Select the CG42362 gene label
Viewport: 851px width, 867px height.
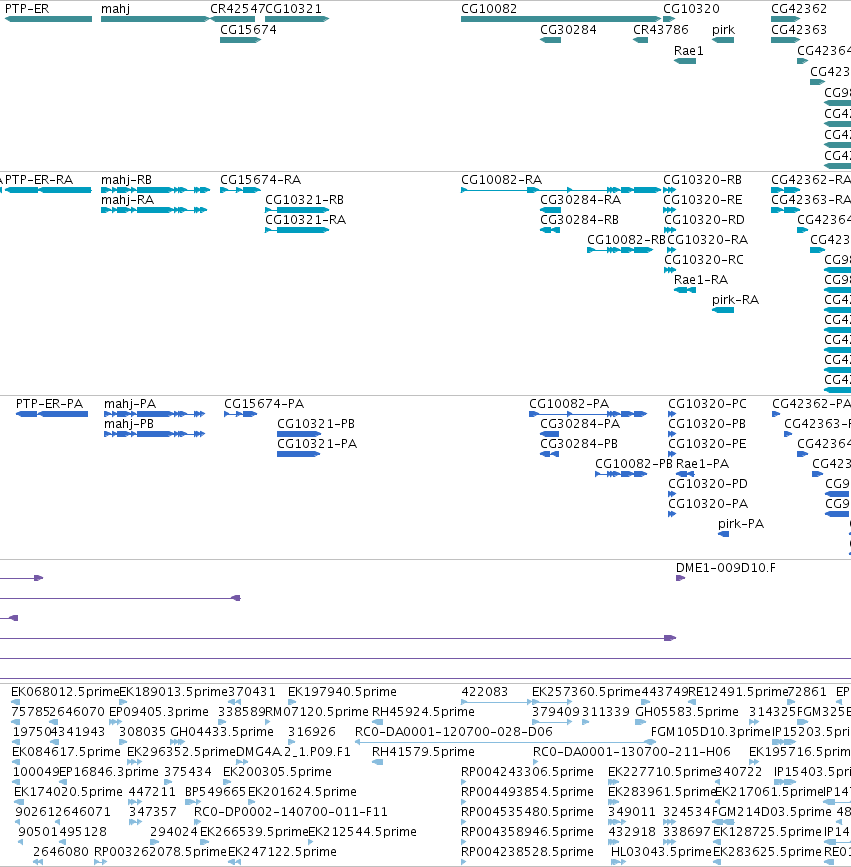pyautogui.click(x=799, y=9)
